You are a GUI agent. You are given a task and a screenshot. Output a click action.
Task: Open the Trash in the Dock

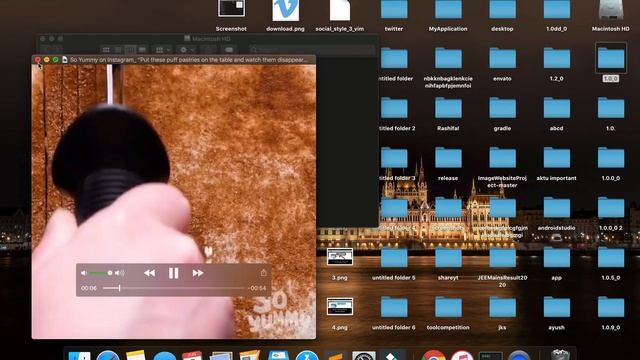pos(560,355)
